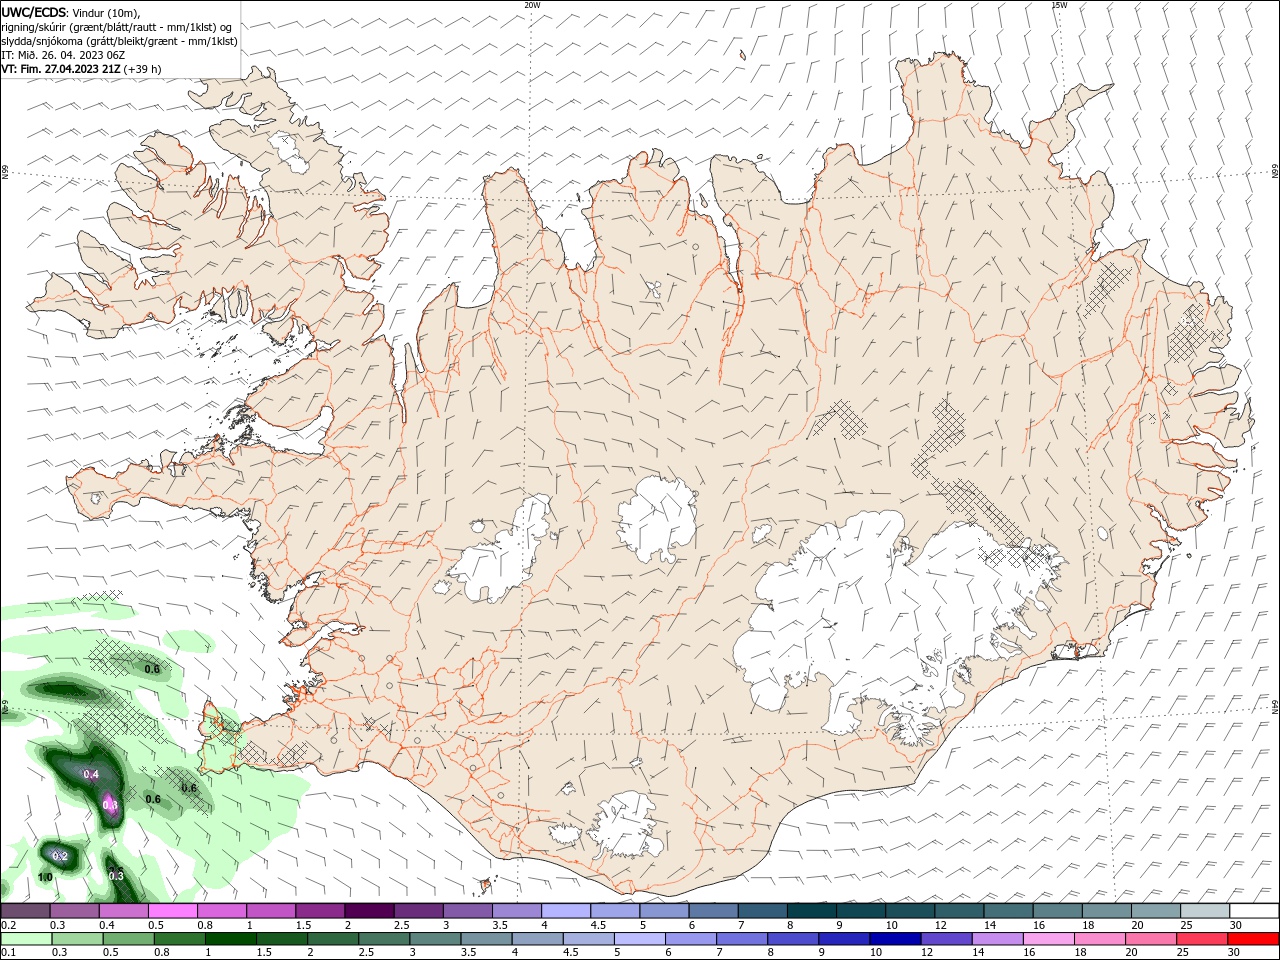Click the '30' label in the upper legend row
Screen dimensions: 1280x960
tap(1236, 926)
